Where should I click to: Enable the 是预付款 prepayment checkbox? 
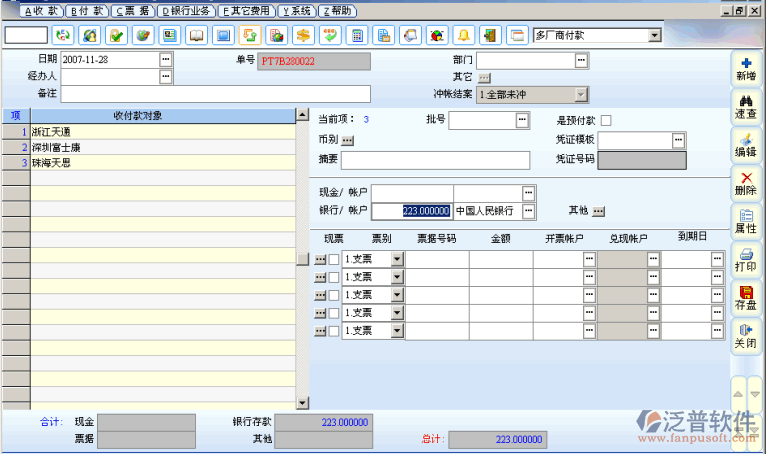coord(606,121)
